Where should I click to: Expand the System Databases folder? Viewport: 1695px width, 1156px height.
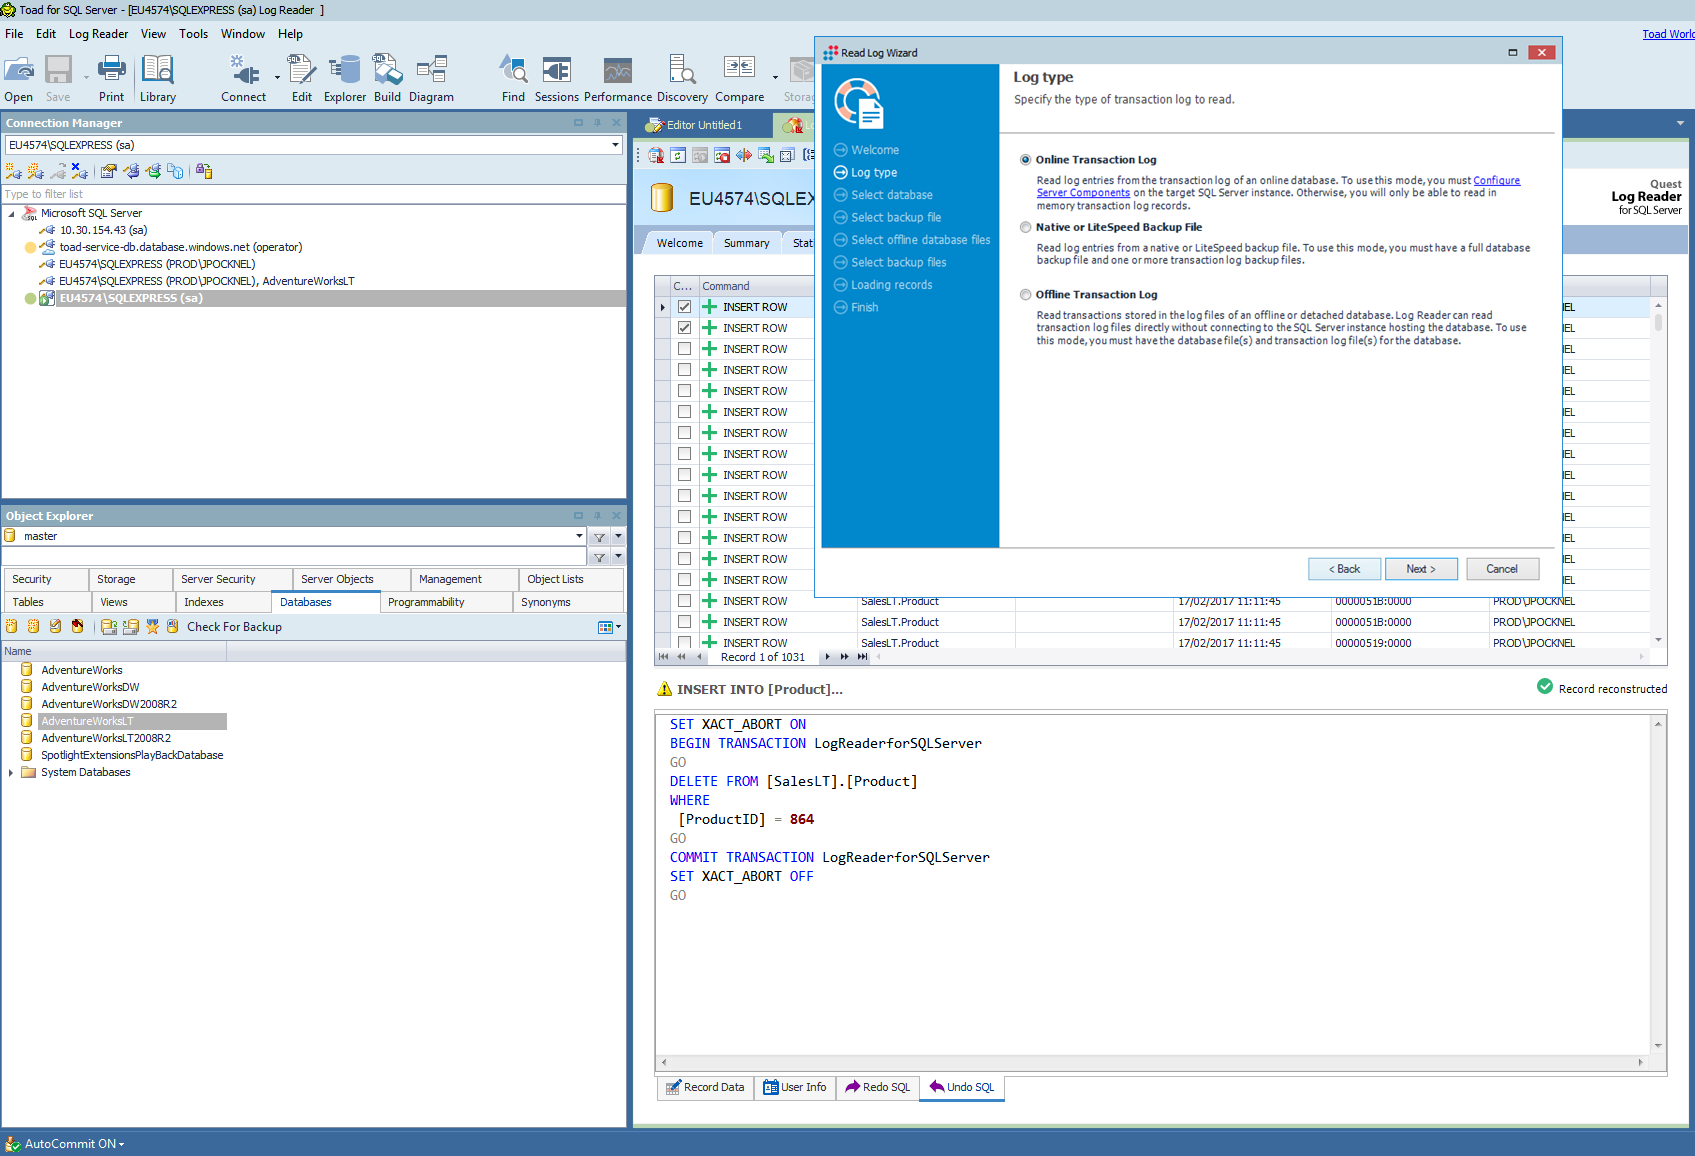(x=11, y=772)
